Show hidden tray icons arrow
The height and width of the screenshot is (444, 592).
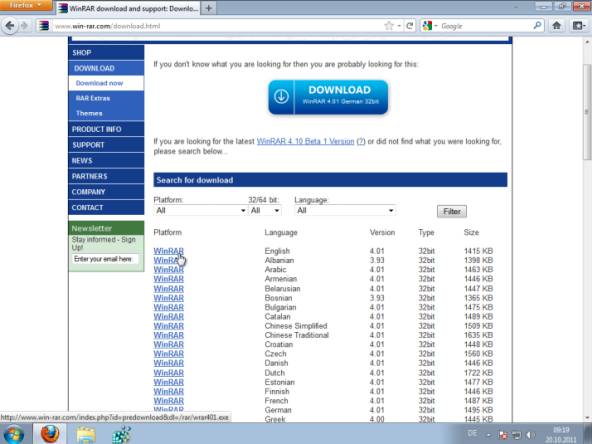[489, 435]
